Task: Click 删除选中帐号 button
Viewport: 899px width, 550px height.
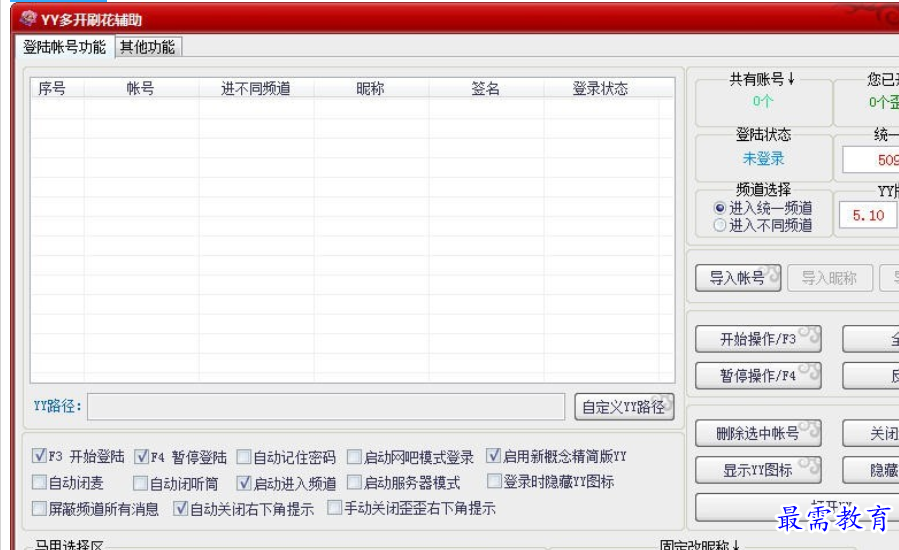Action: [x=758, y=434]
